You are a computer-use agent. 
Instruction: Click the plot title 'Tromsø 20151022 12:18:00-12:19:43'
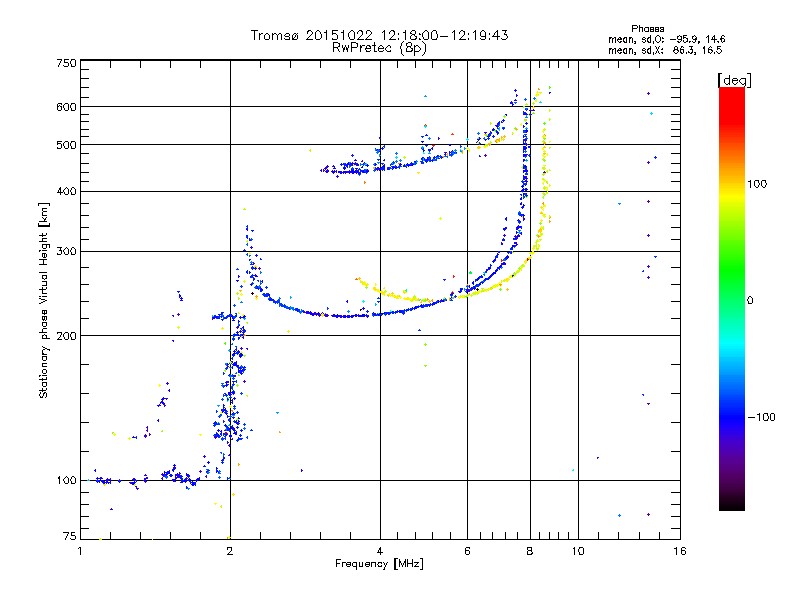pos(379,35)
